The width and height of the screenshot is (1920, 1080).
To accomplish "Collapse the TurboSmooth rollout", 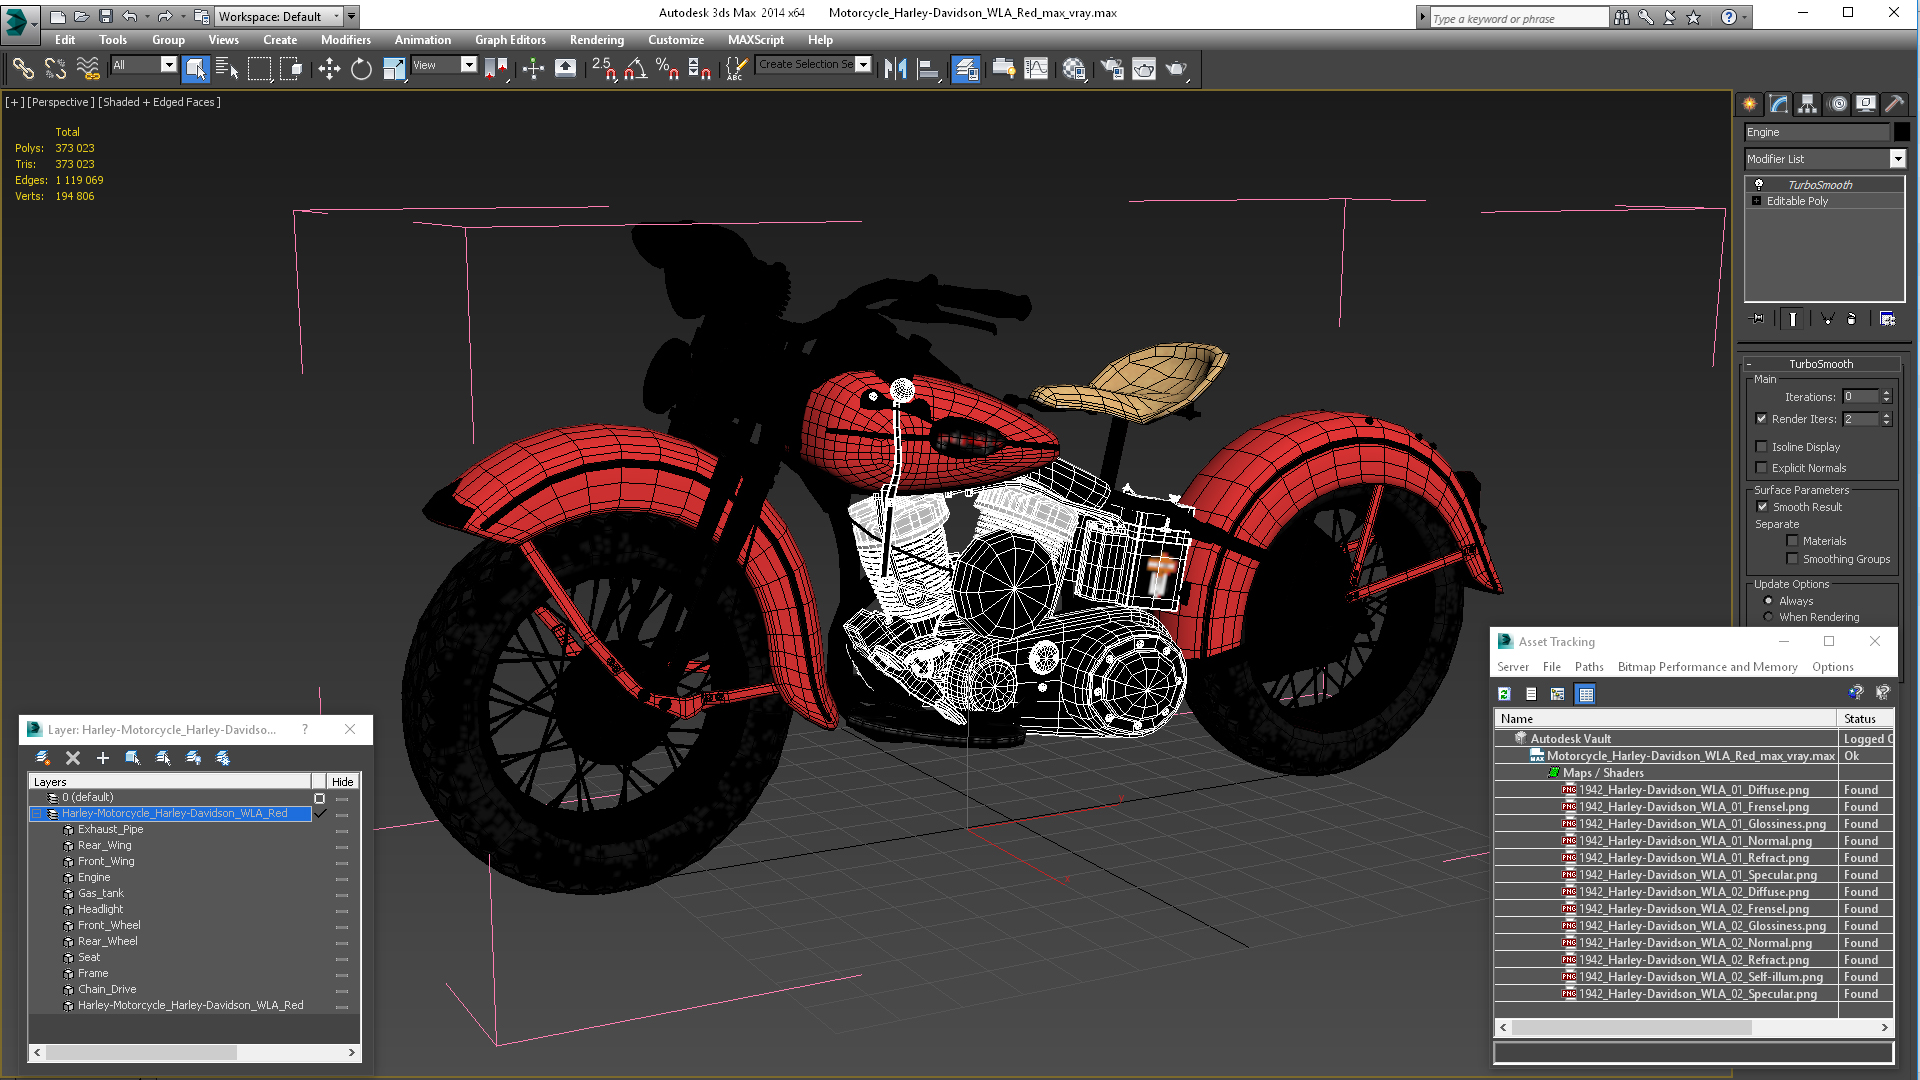I will (x=1821, y=364).
